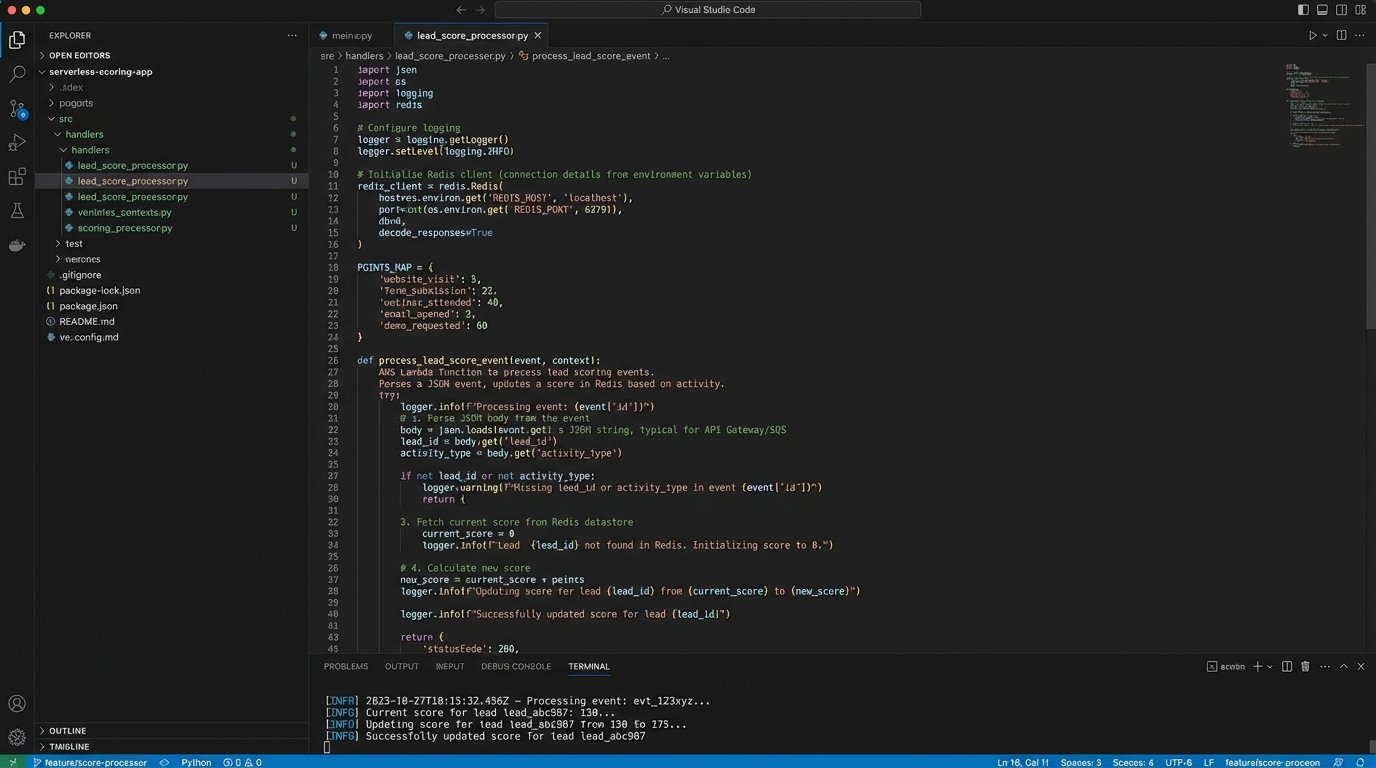Click the Python language indicator in status bar
Image resolution: width=1376 pixels, height=768 pixels.
(x=196, y=762)
